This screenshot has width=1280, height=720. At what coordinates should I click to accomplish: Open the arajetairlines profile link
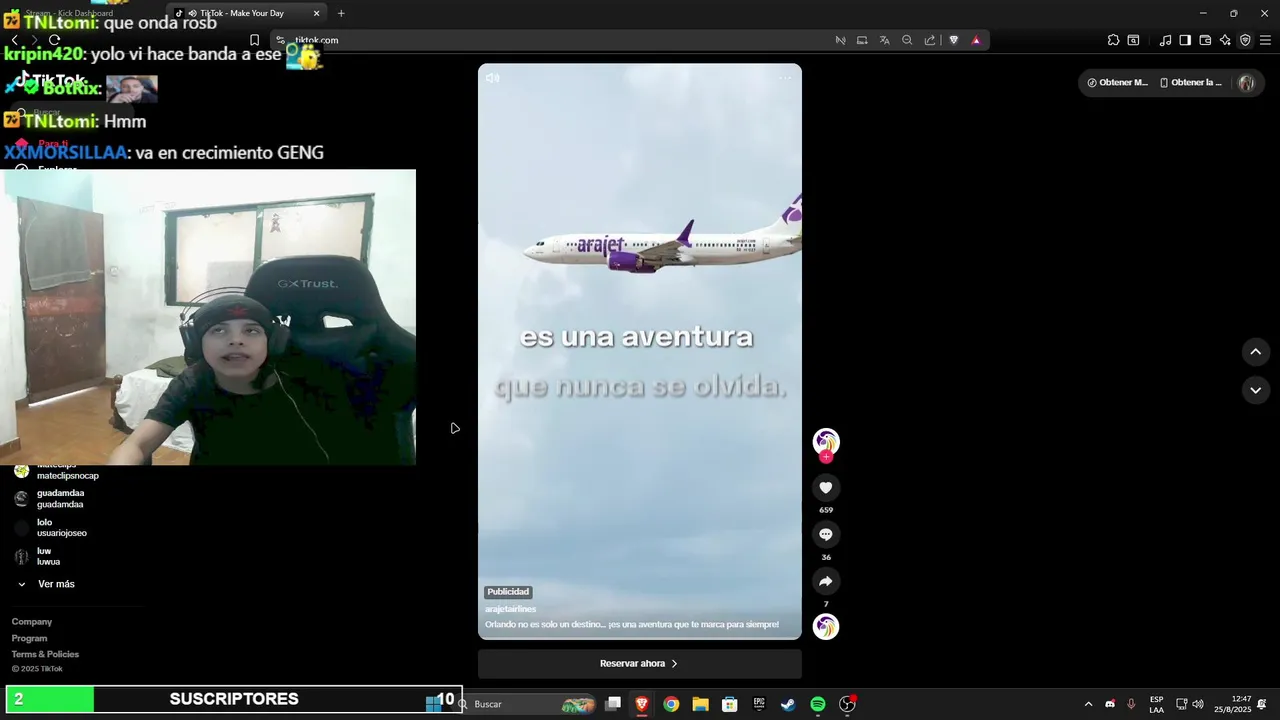tap(510, 609)
